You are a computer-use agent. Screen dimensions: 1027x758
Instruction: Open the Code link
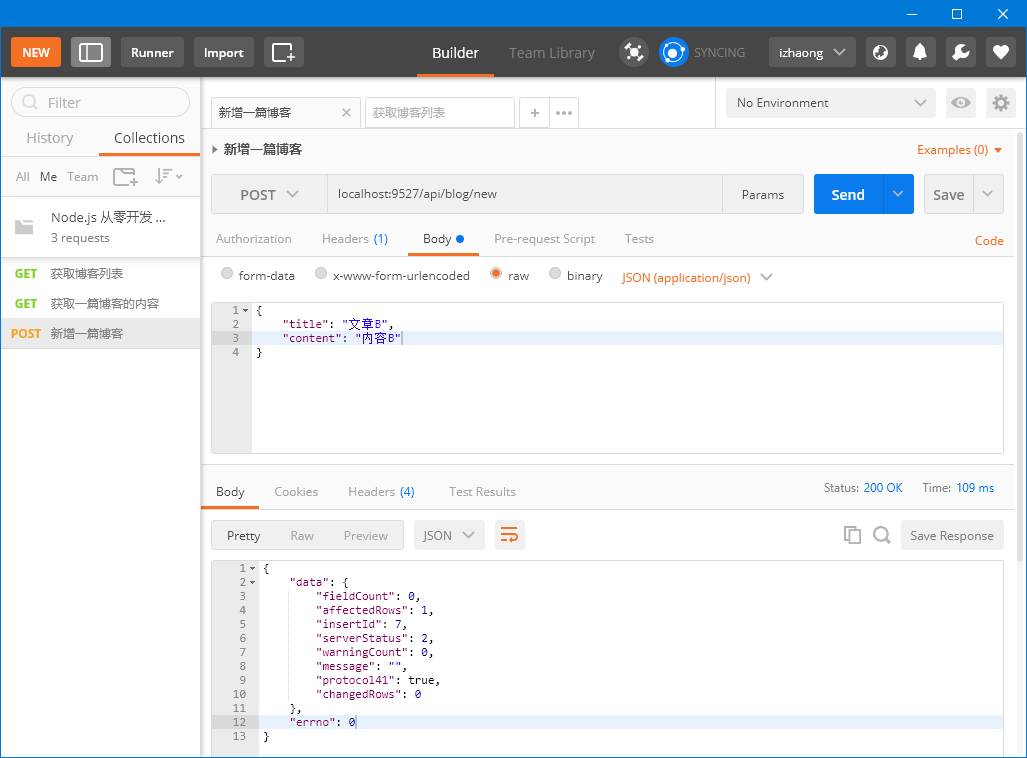click(x=989, y=240)
